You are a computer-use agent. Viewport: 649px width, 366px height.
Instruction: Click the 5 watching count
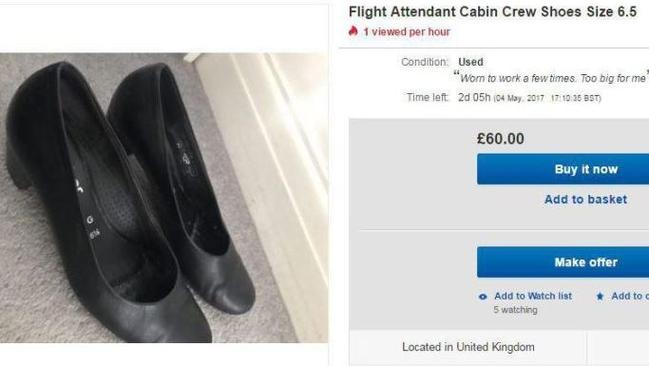515,310
